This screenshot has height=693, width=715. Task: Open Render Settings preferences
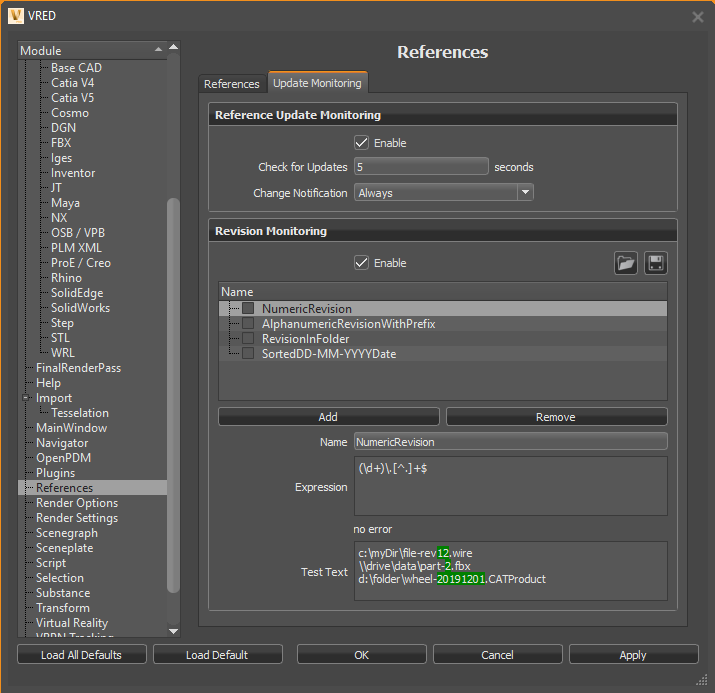(77, 518)
